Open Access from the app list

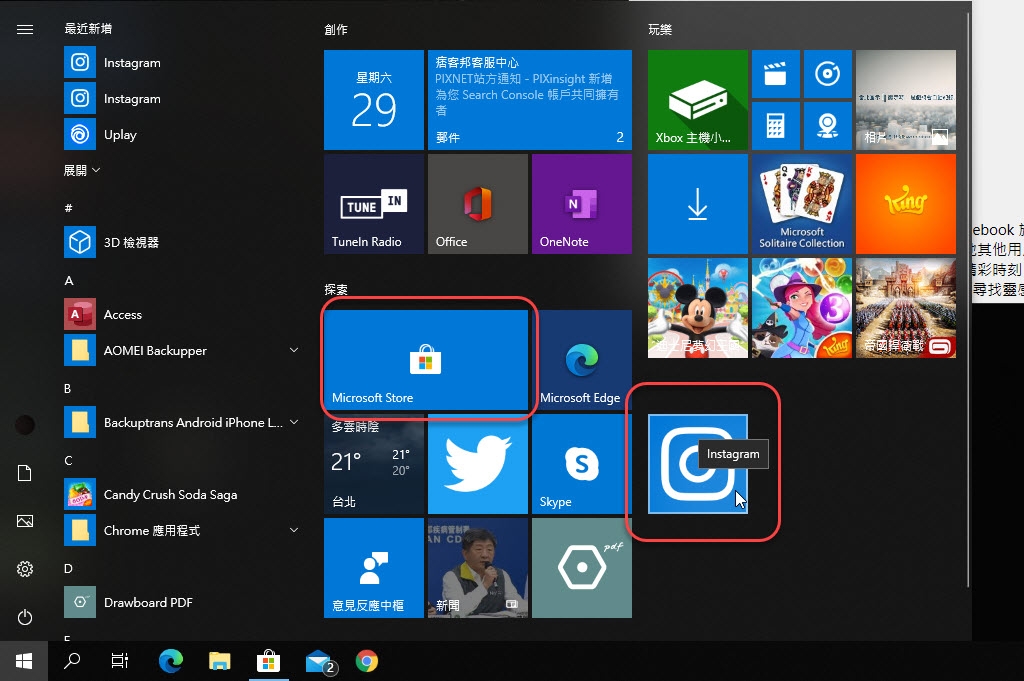point(122,315)
